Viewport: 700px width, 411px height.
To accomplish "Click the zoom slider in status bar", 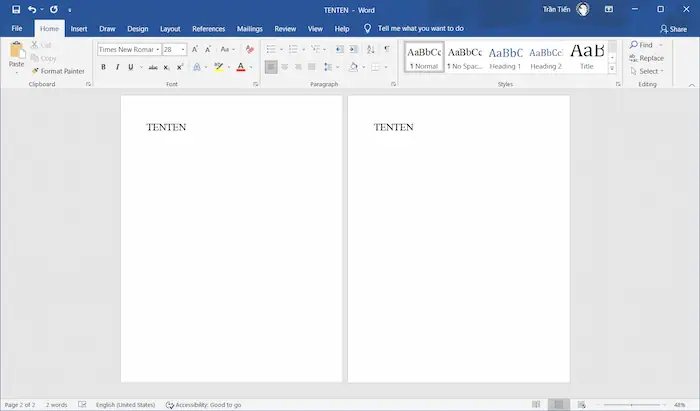I will [631, 404].
